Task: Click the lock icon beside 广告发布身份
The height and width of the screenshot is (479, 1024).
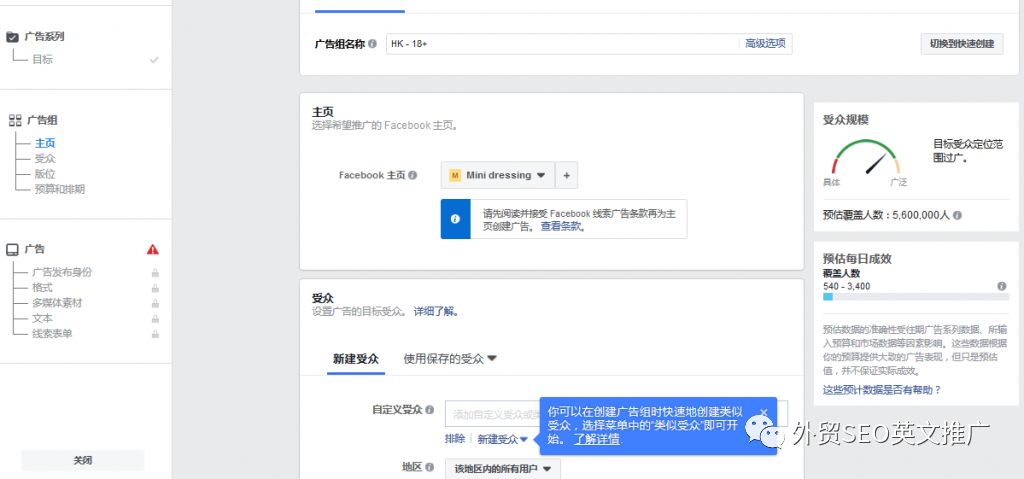Action: coord(155,273)
